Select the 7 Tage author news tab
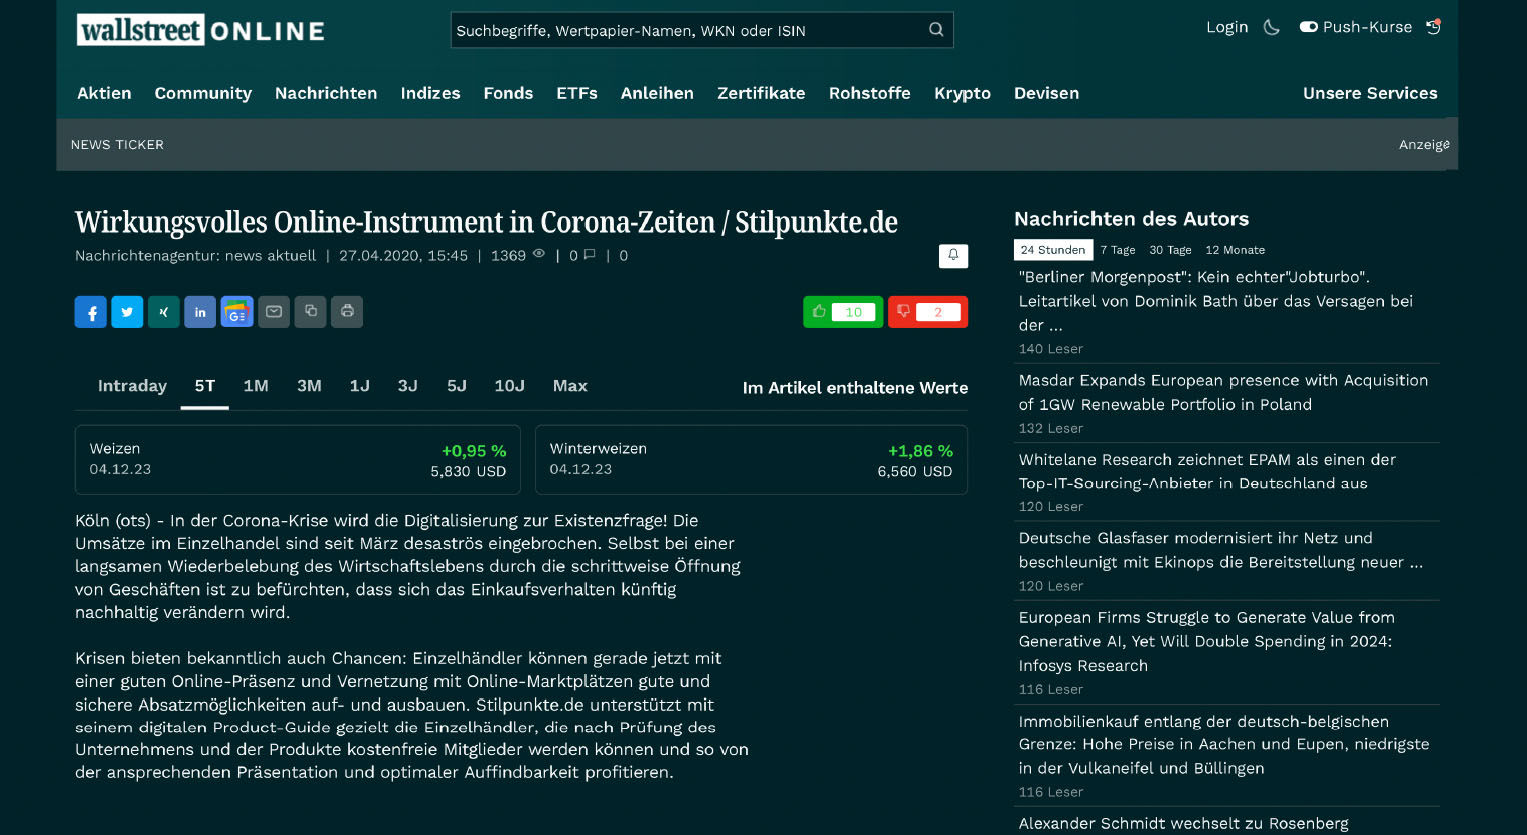This screenshot has width=1527, height=835. pyautogui.click(x=1118, y=250)
